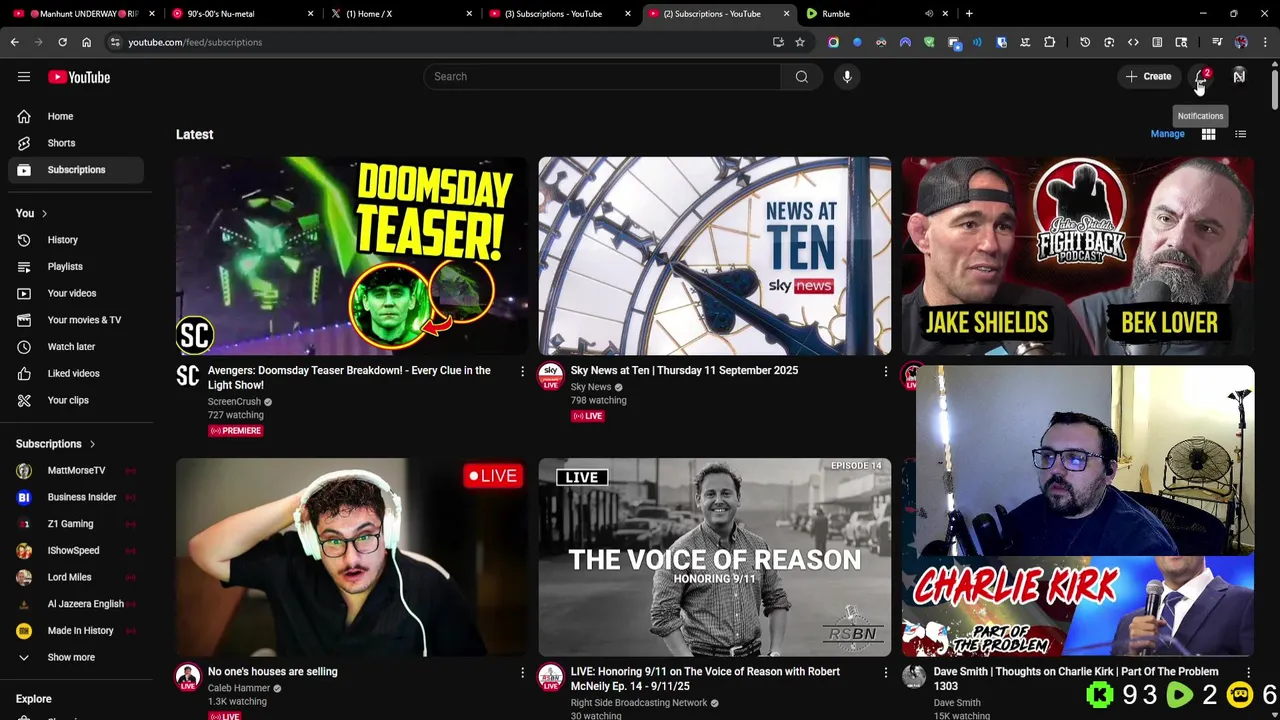Image resolution: width=1280 pixels, height=720 pixels.
Task: Reload the current page
Action: coord(62,42)
